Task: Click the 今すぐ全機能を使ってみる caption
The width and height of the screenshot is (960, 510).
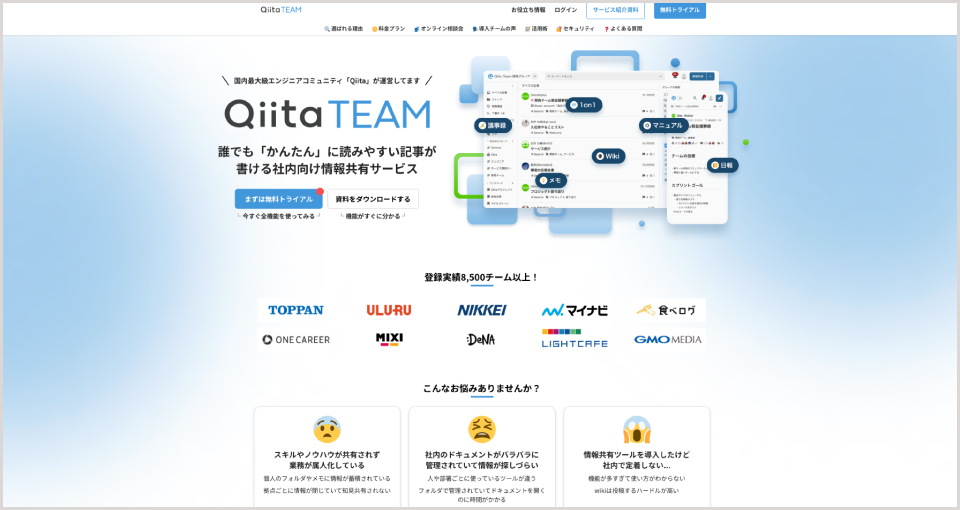Action: 279,216
